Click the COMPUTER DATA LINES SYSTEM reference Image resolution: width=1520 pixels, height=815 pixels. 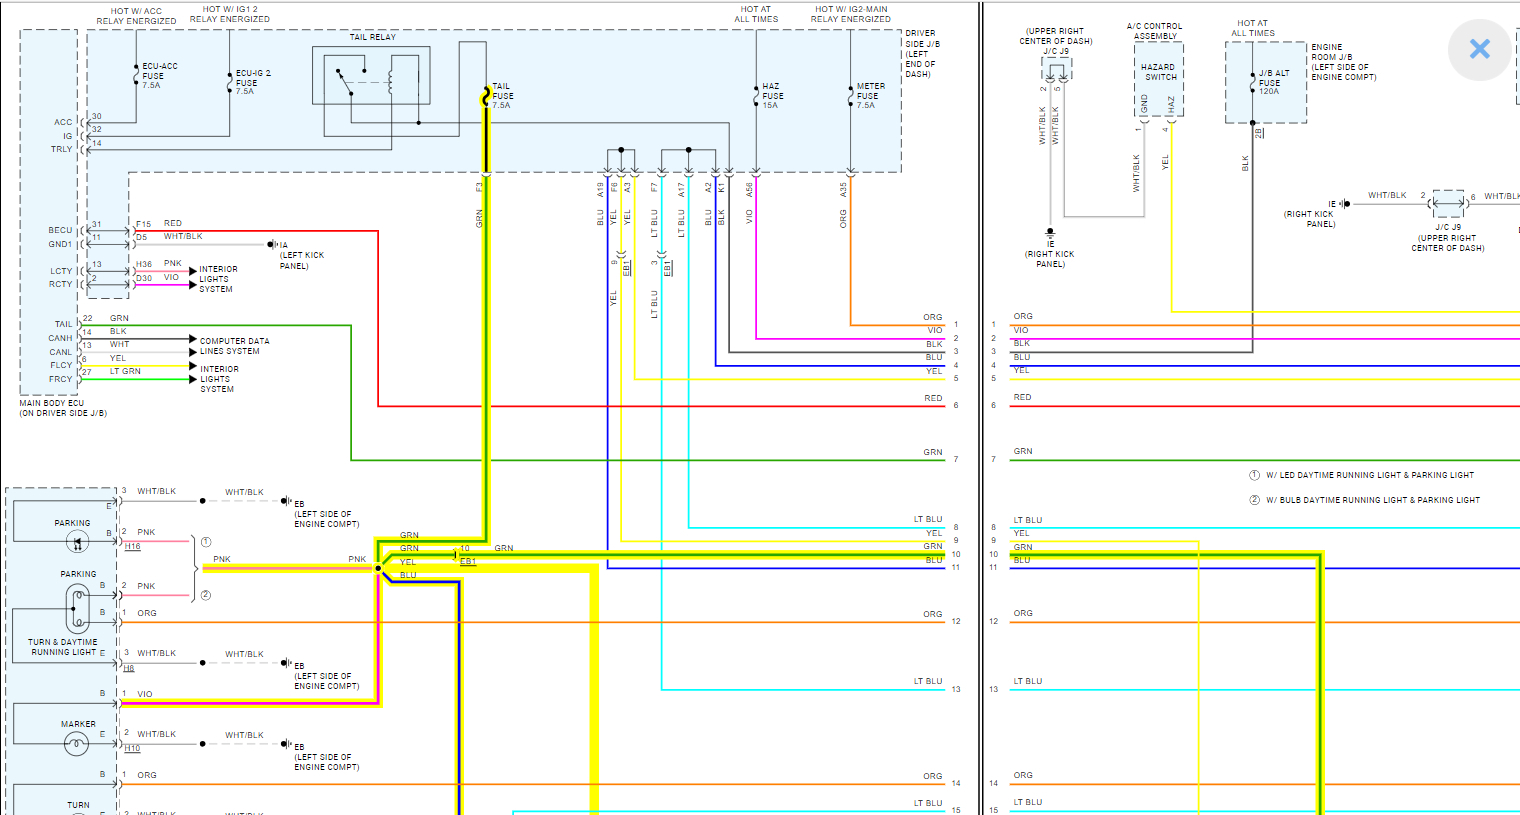click(x=234, y=346)
